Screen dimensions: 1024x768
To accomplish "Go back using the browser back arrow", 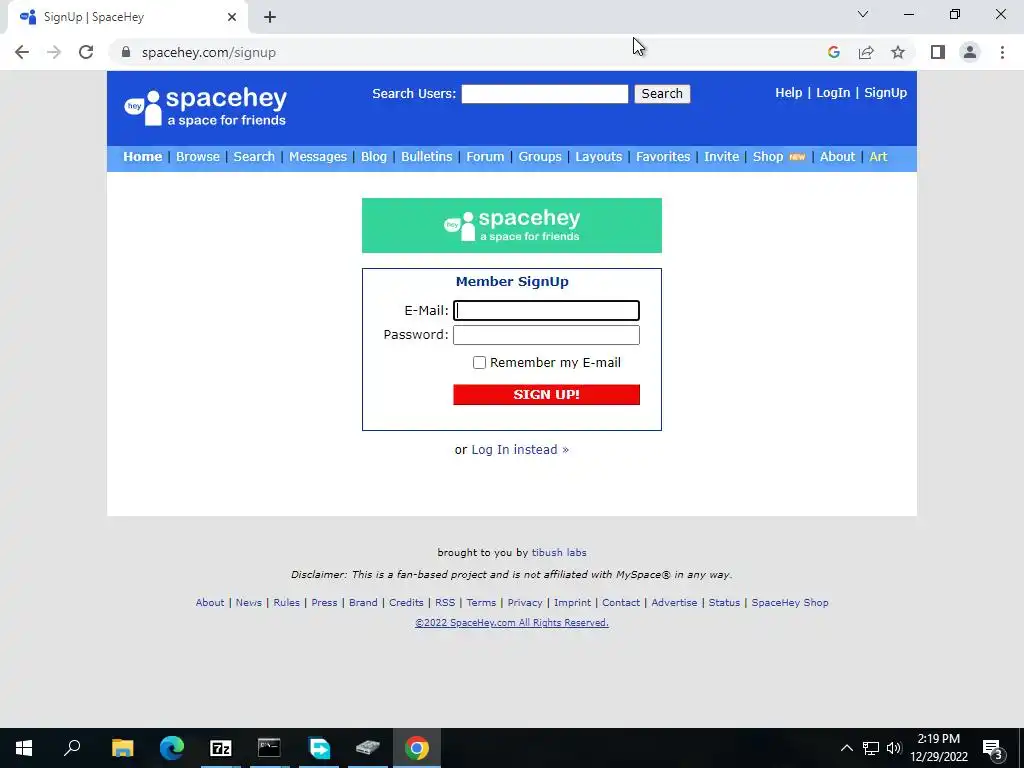I will point(22,52).
